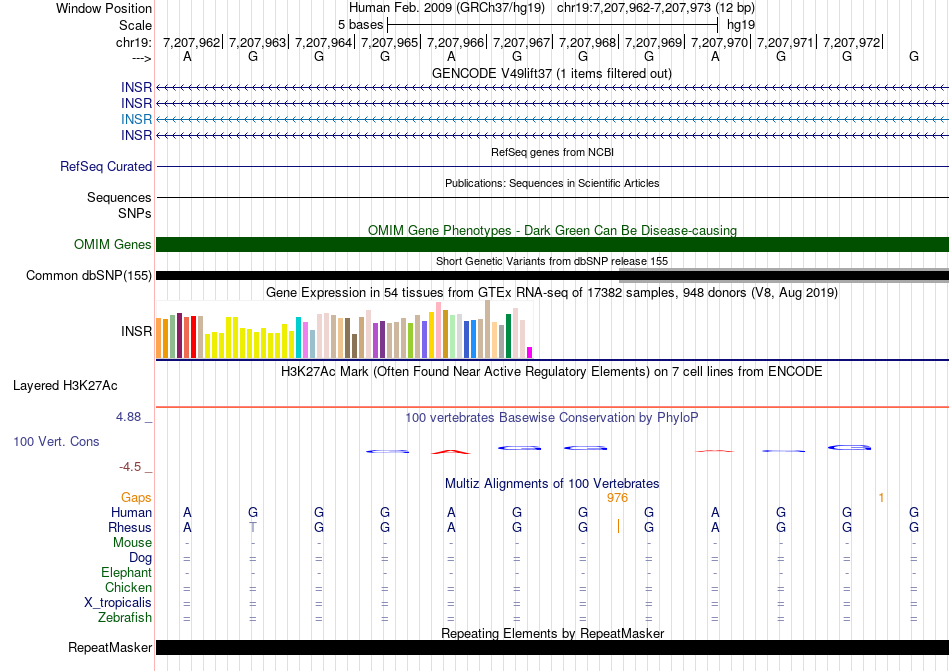The image size is (950, 671).
Task: Click the T mismatch base in Rhesus row
Action: click(x=253, y=527)
